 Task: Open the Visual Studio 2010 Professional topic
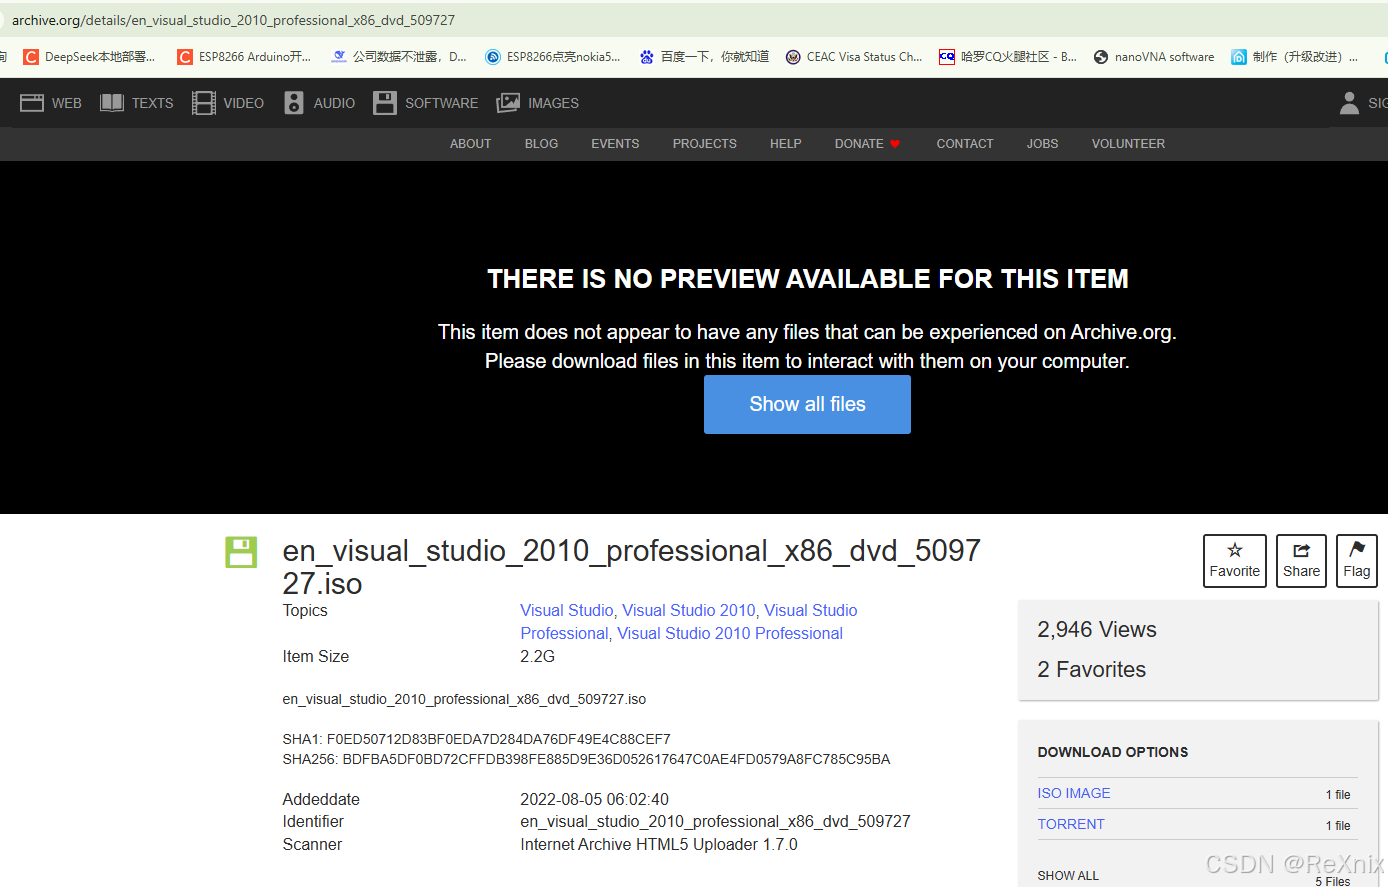point(730,633)
